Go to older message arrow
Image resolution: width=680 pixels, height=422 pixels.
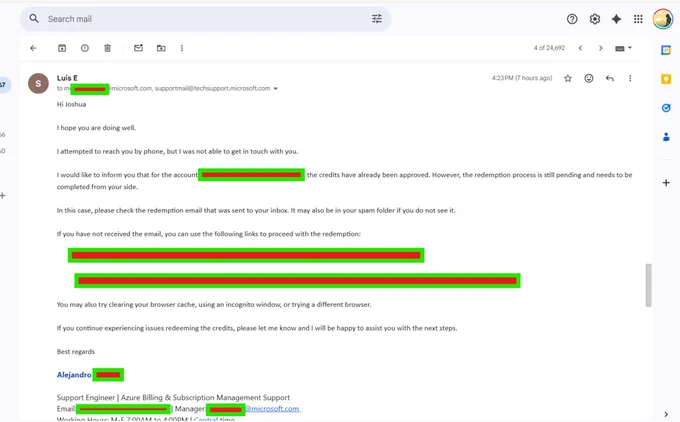click(601, 48)
